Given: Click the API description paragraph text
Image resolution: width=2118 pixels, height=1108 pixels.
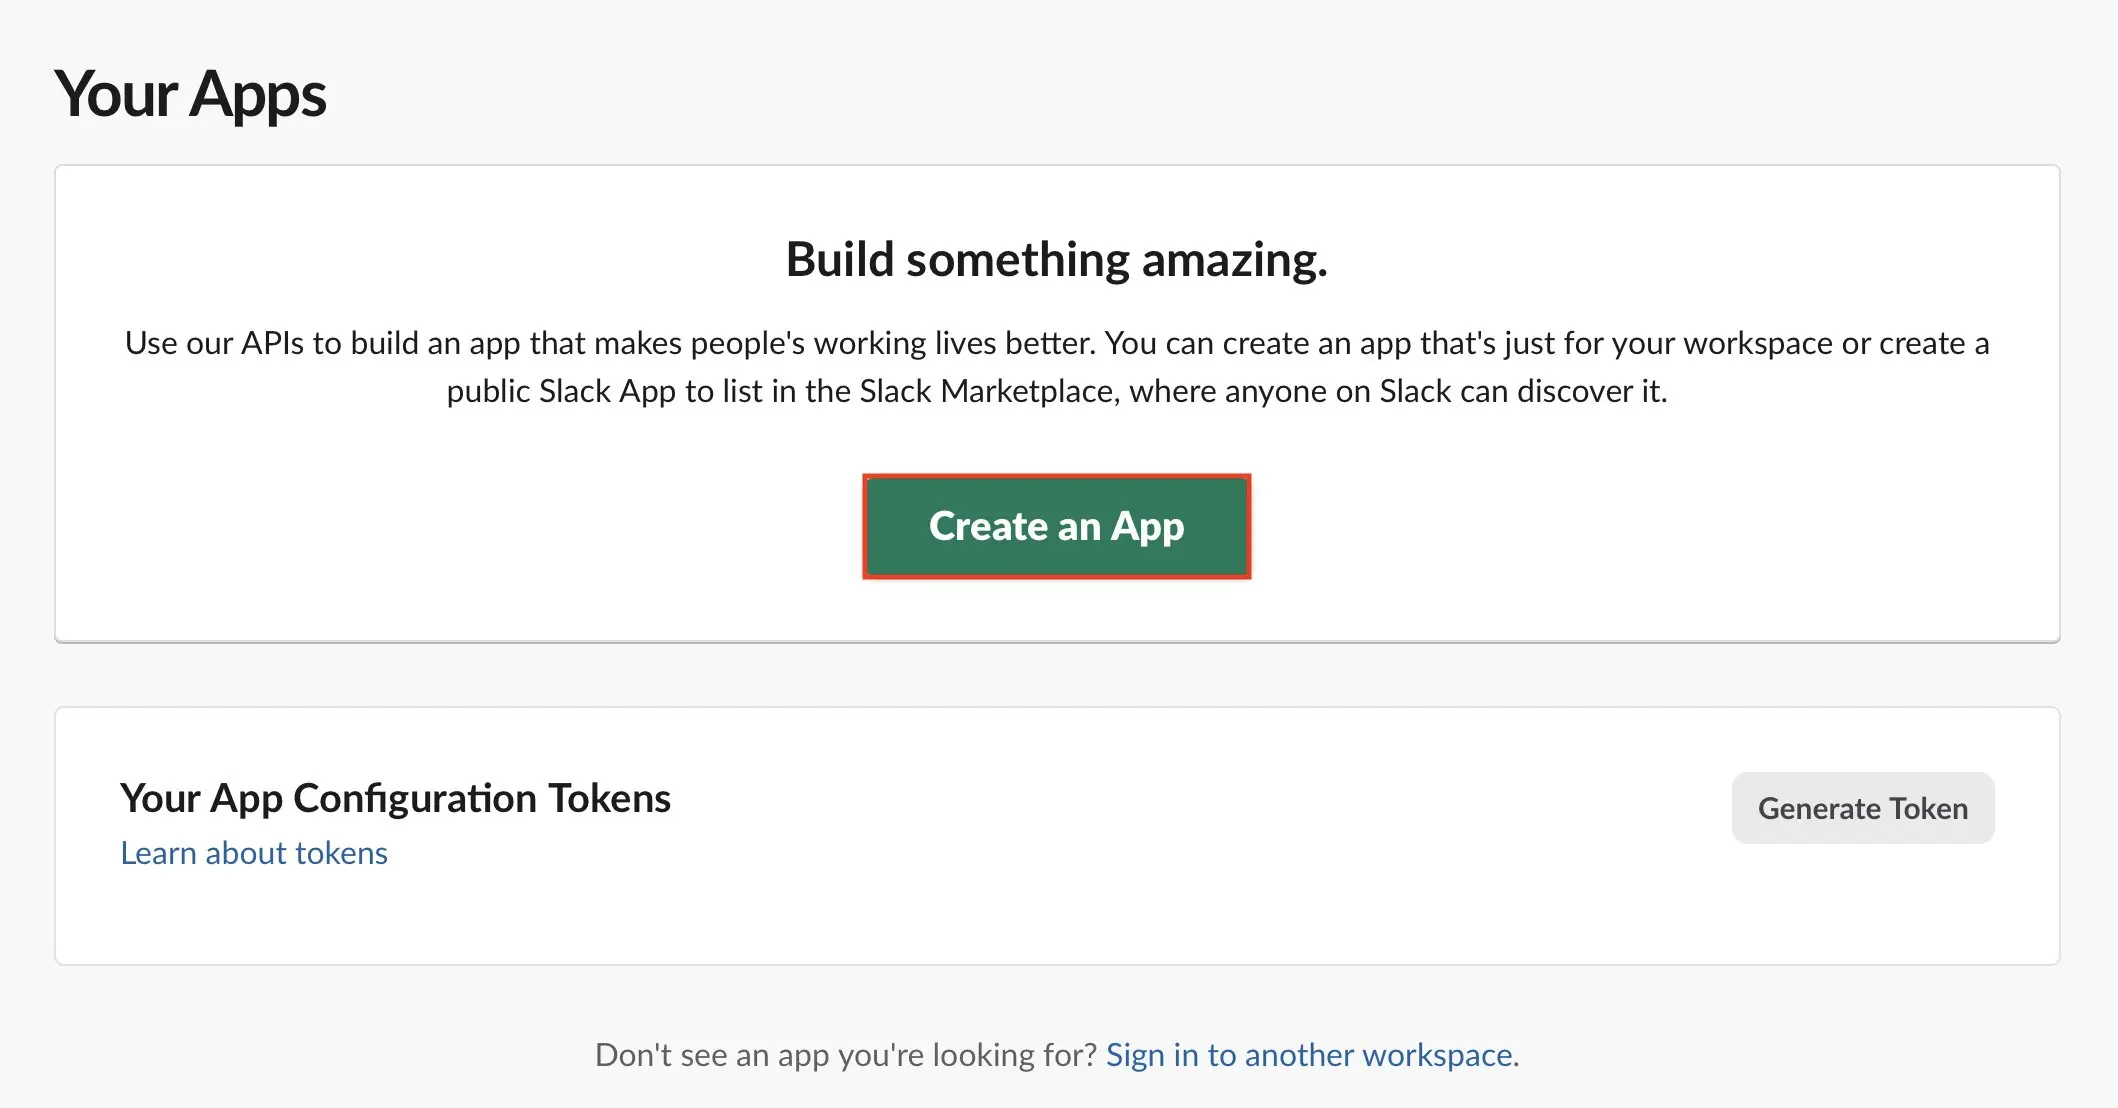Looking at the screenshot, I should click(1057, 367).
